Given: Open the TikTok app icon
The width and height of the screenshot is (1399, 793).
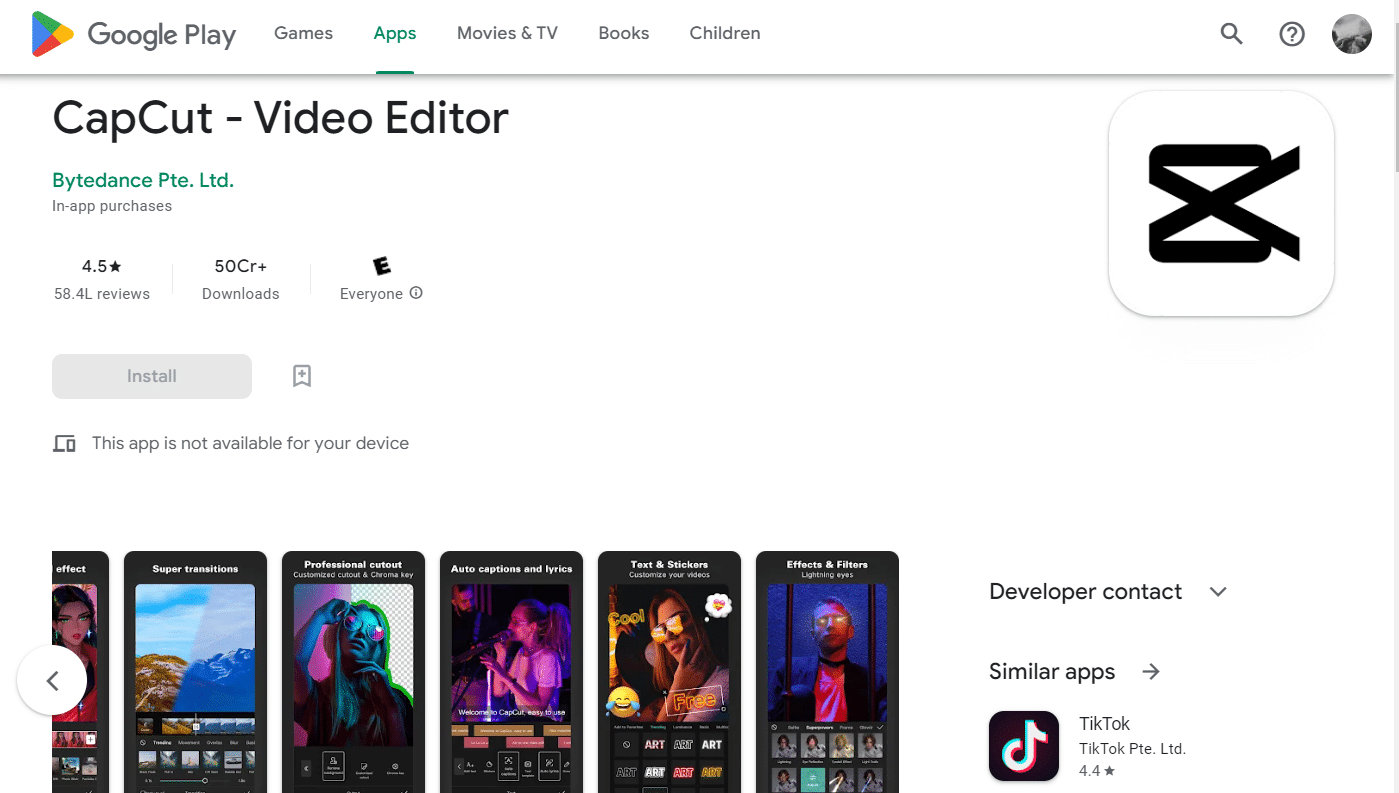Looking at the screenshot, I should (x=1023, y=745).
